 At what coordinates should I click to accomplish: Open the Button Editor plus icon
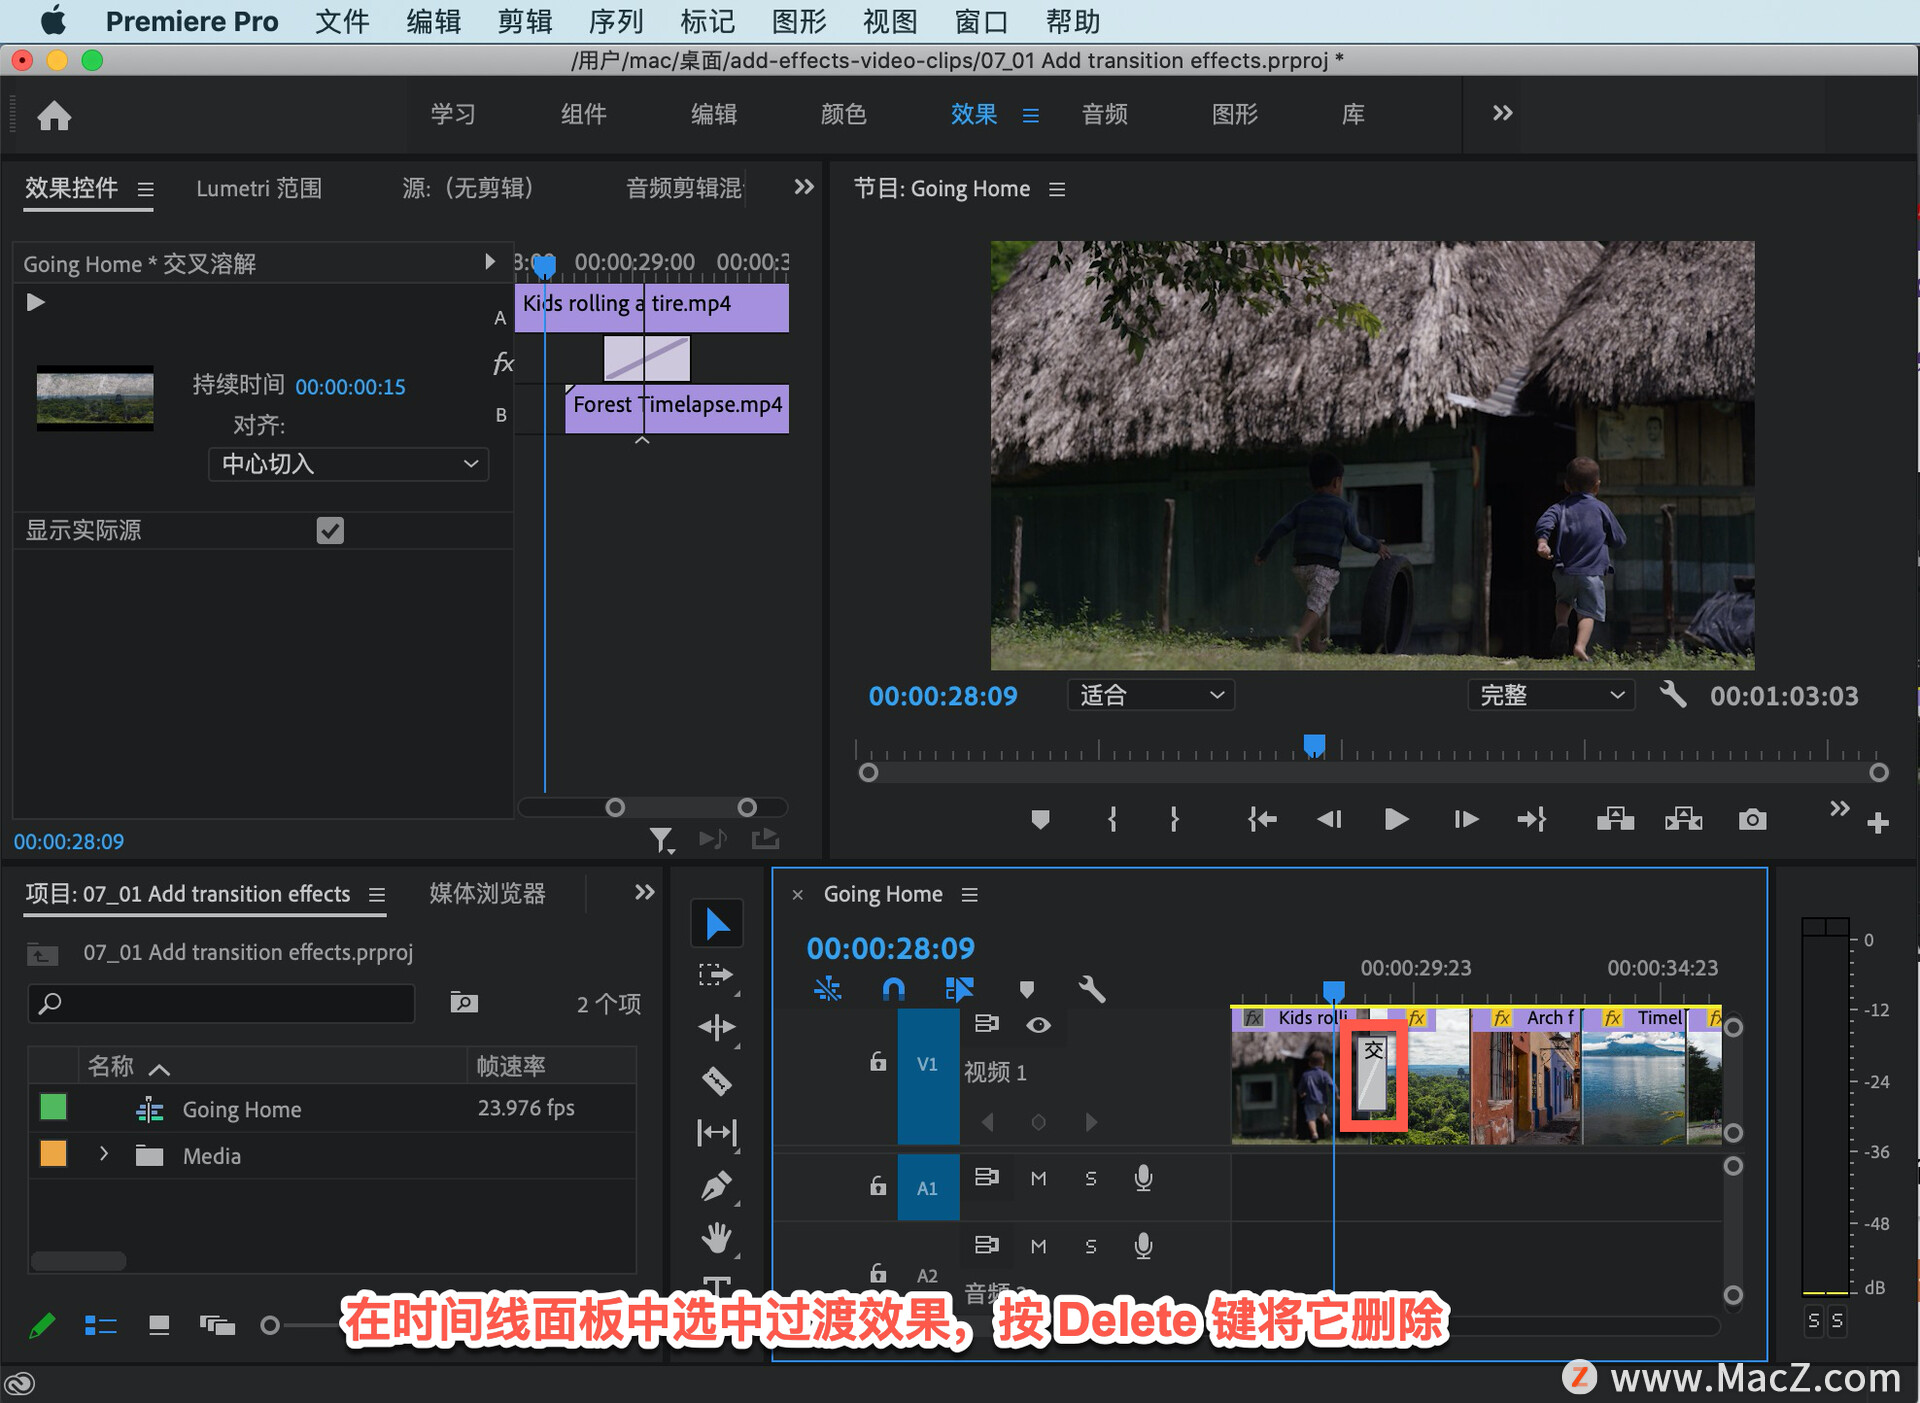point(1878,822)
